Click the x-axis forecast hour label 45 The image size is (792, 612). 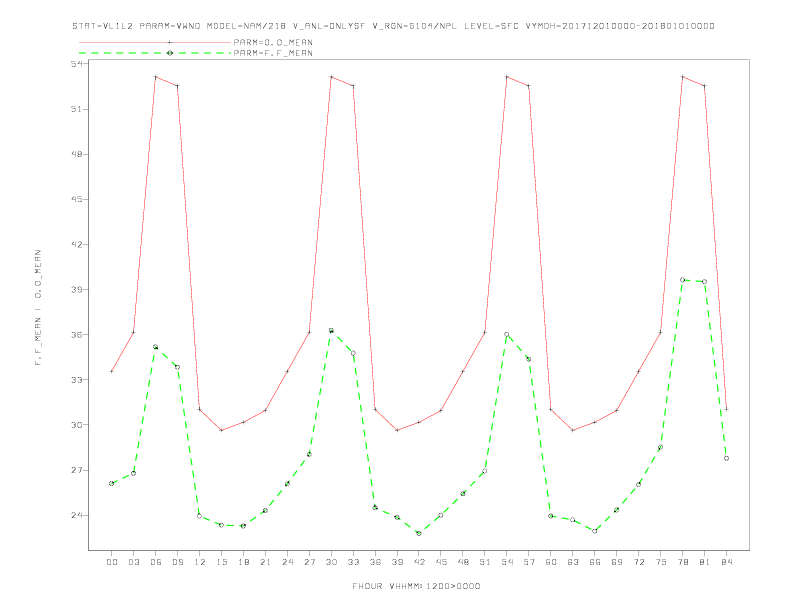coord(441,562)
